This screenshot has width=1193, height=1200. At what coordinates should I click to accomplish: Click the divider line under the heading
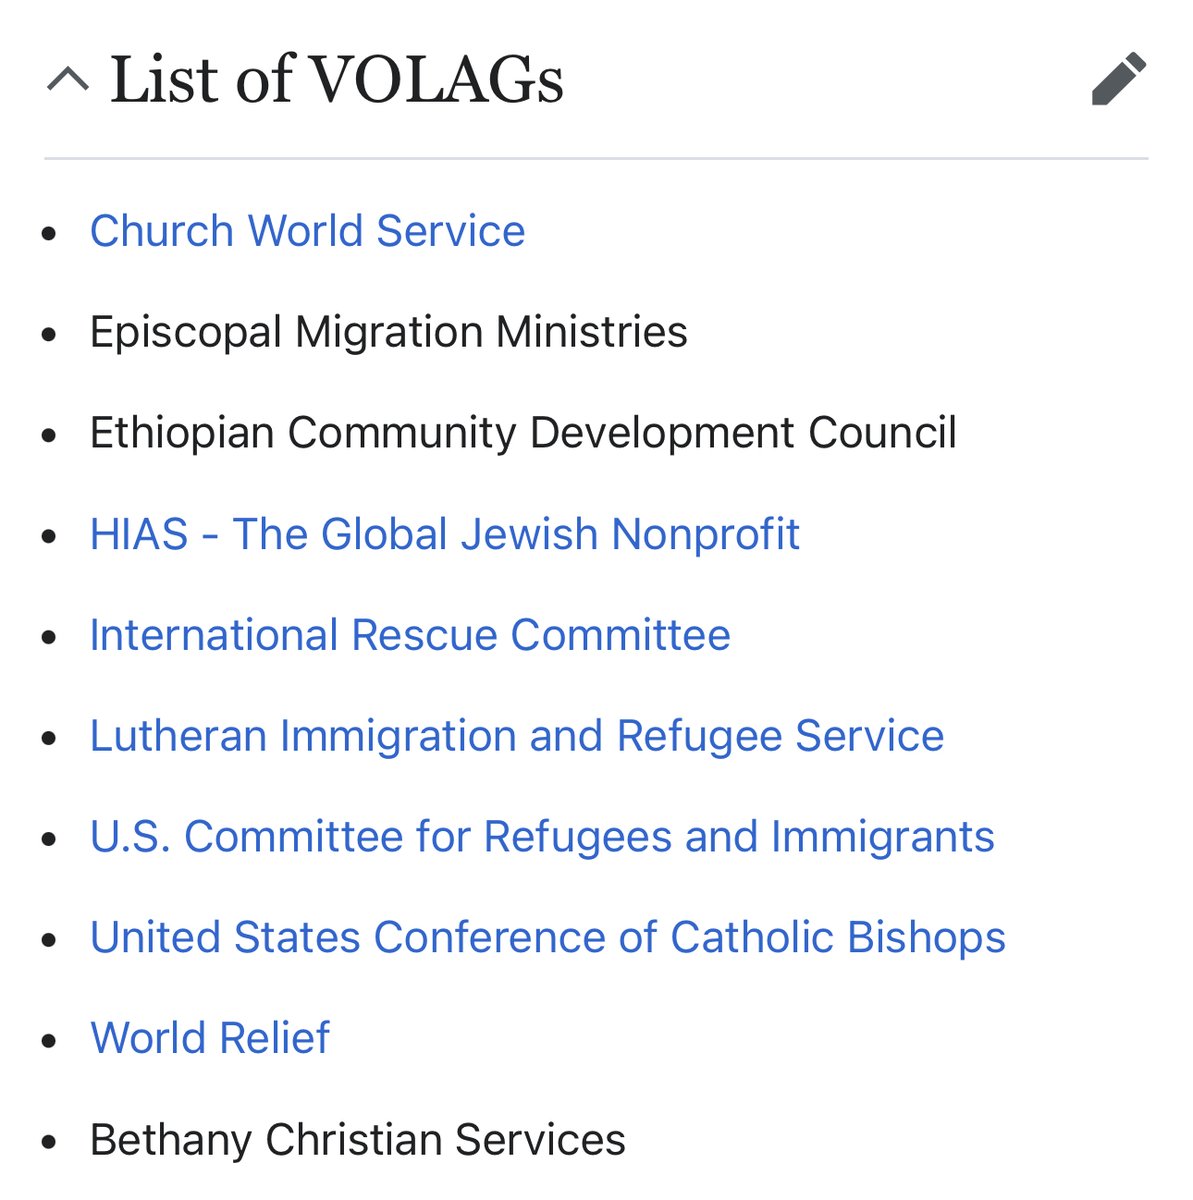tap(596, 158)
